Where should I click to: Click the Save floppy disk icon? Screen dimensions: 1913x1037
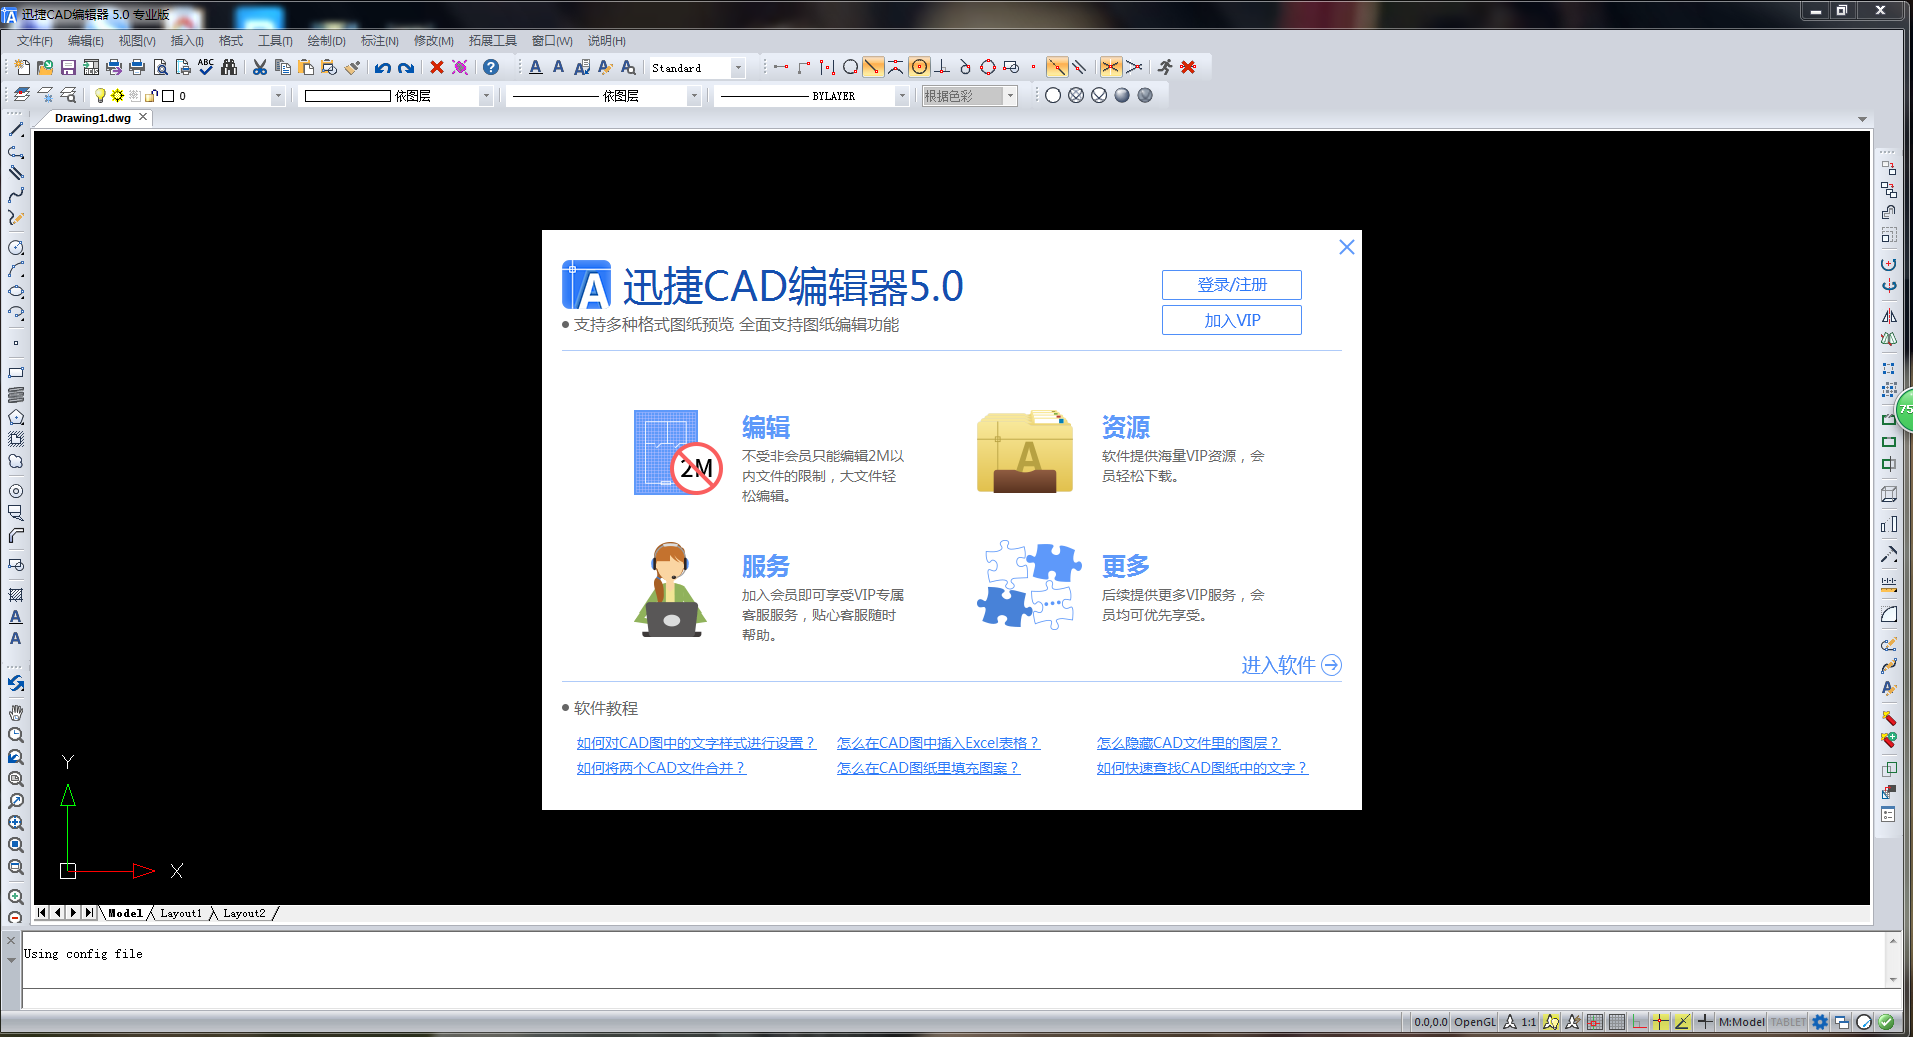coord(68,67)
